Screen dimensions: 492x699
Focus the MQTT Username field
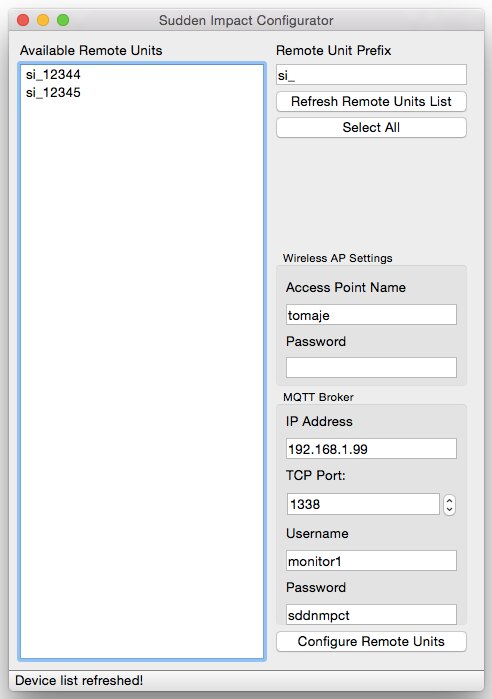pyautogui.click(x=371, y=560)
